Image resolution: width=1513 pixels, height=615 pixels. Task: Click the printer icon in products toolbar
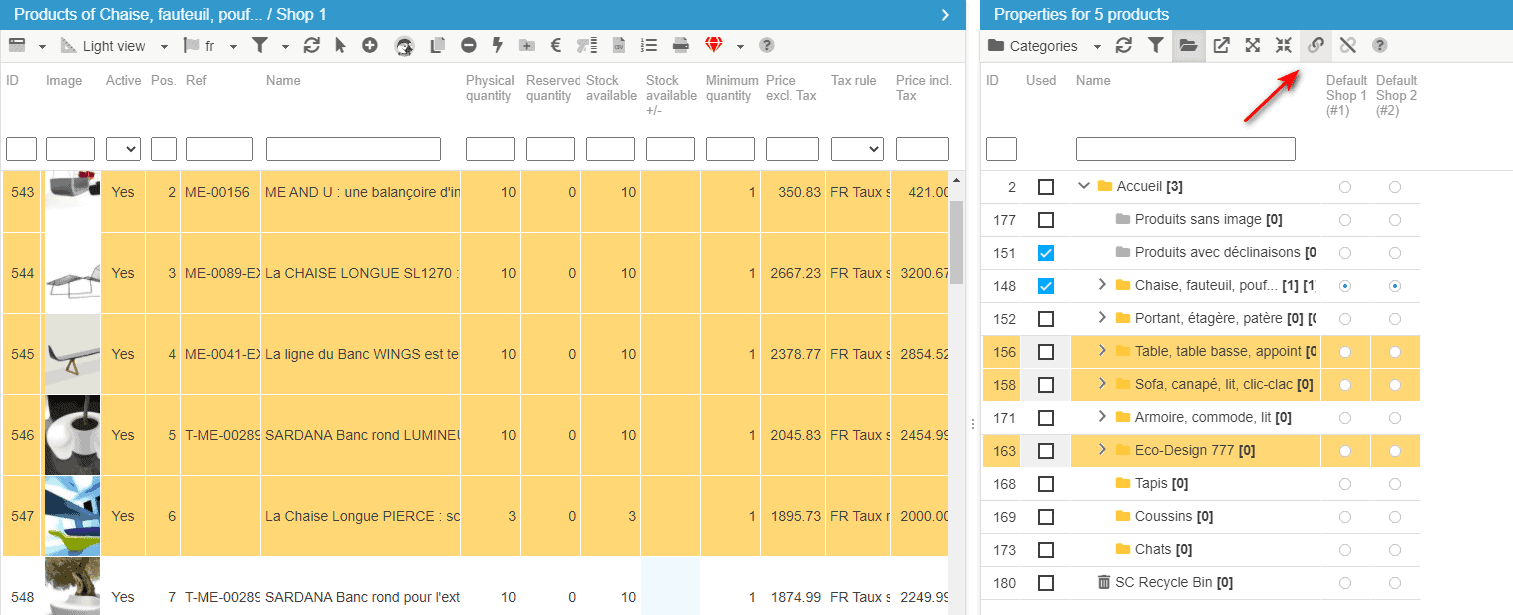(680, 45)
